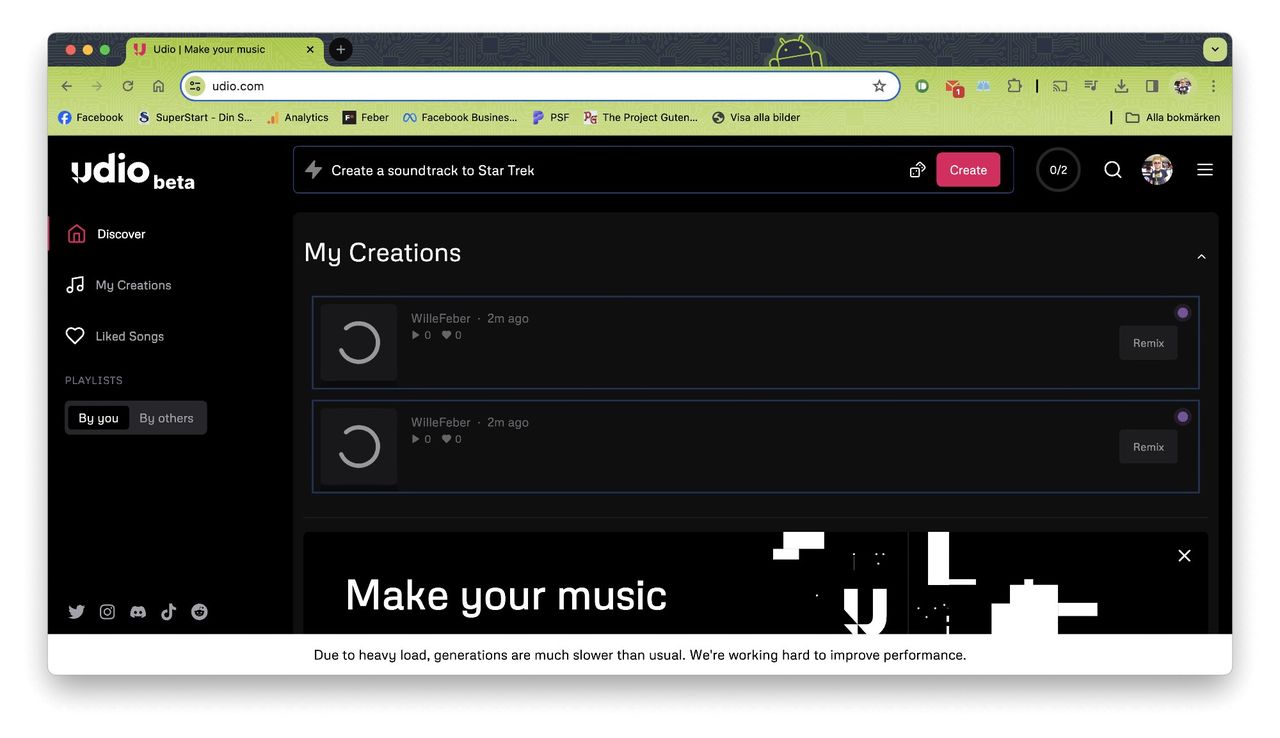
Task: Go to Discover in the sidebar
Action: click(x=120, y=234)
